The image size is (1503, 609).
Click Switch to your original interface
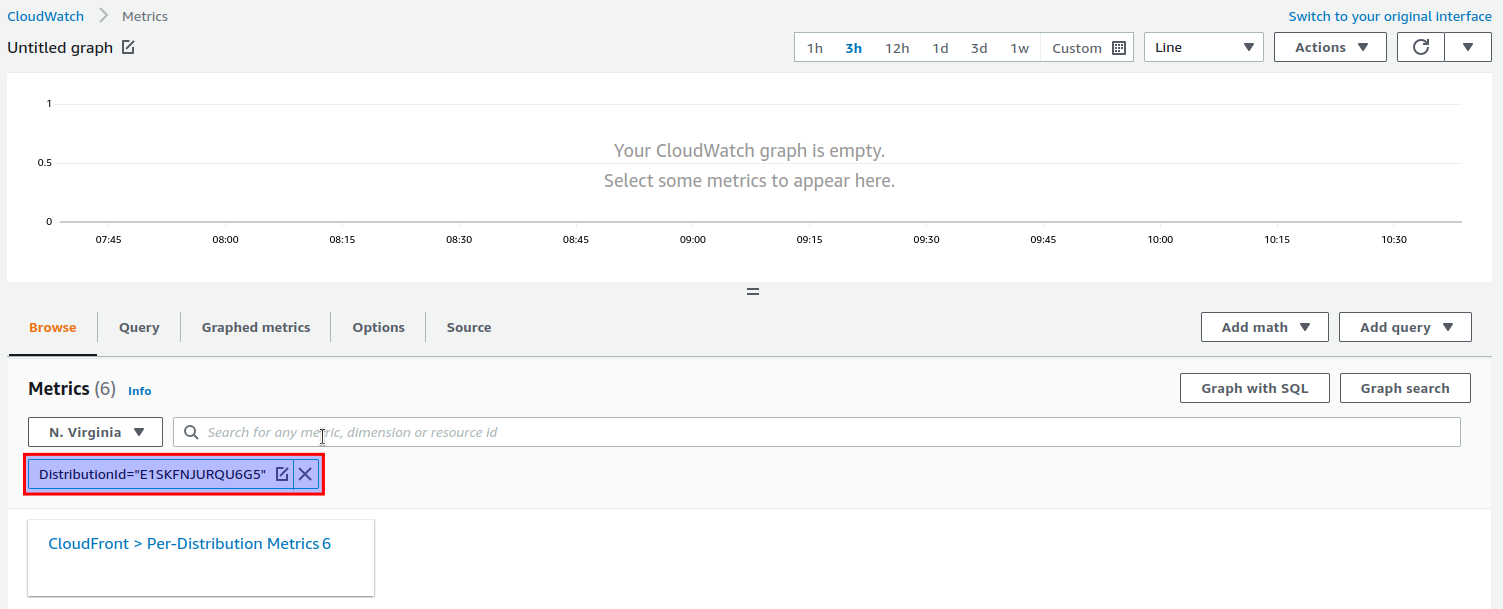pos(1389,15)
